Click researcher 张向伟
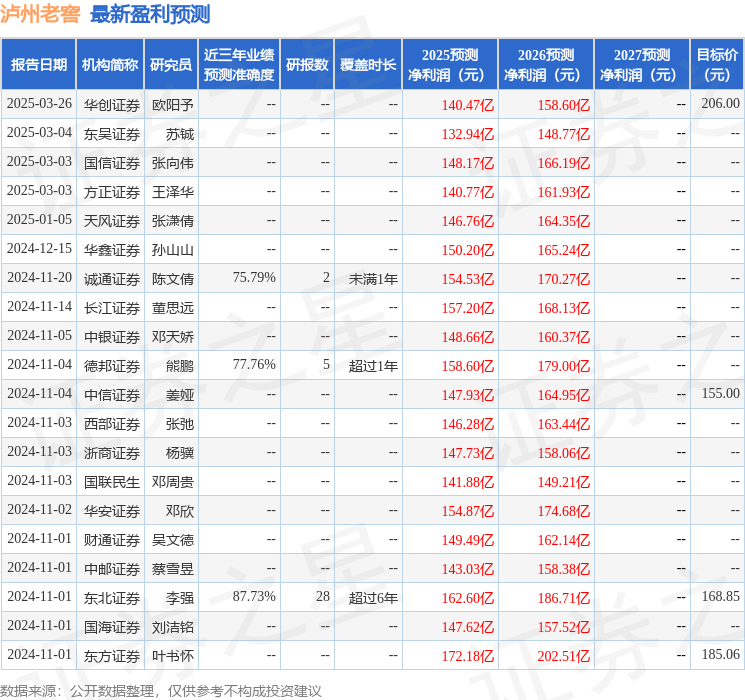745x700 pixels. tap(172, 163)
